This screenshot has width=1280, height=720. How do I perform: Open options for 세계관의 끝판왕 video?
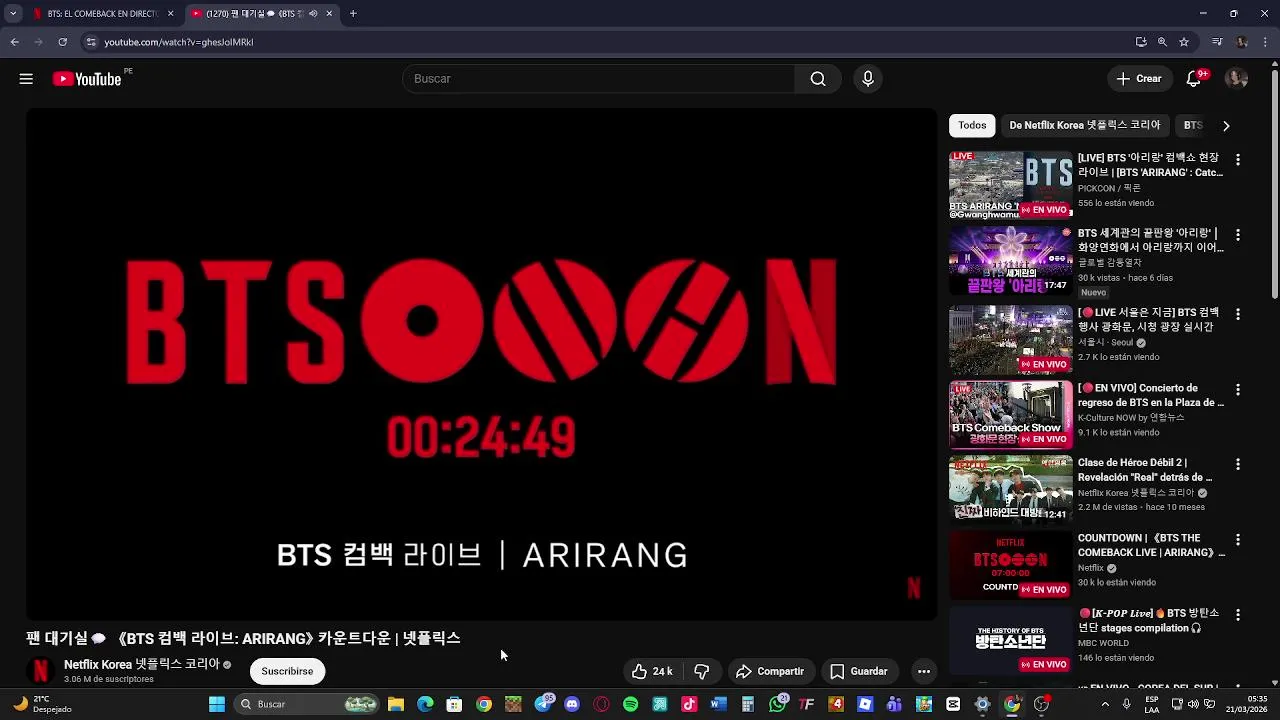tap(1238, 235)
